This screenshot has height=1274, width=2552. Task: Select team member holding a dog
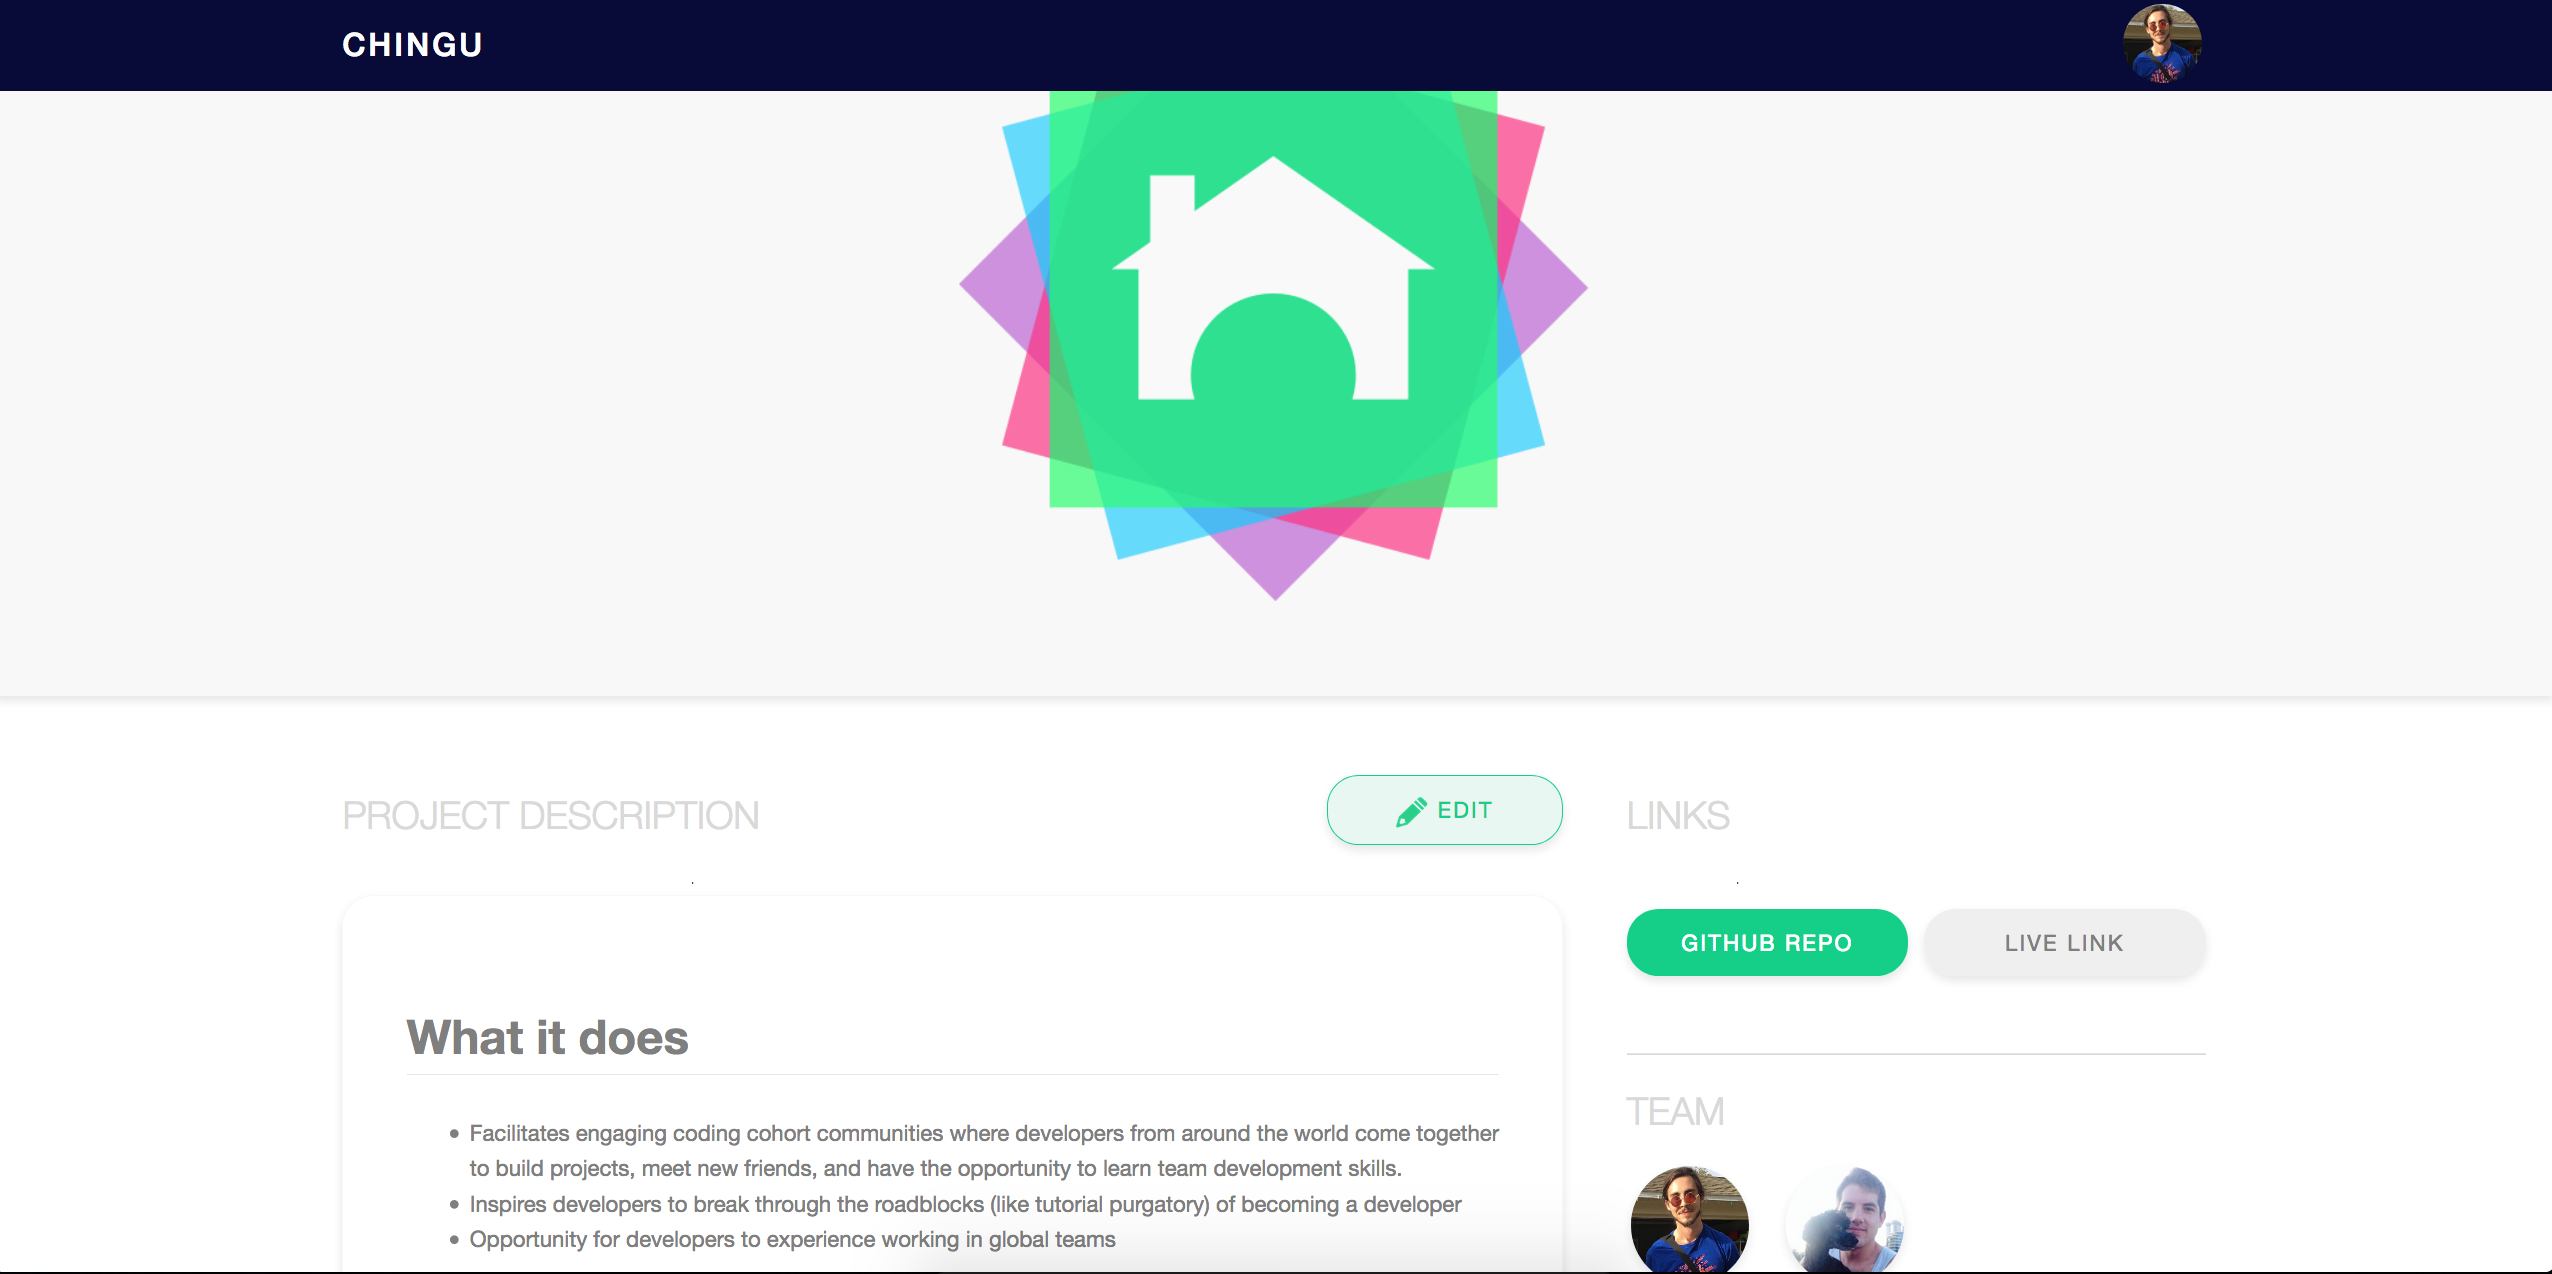pyautogui.click(x=1845, y=1220)
